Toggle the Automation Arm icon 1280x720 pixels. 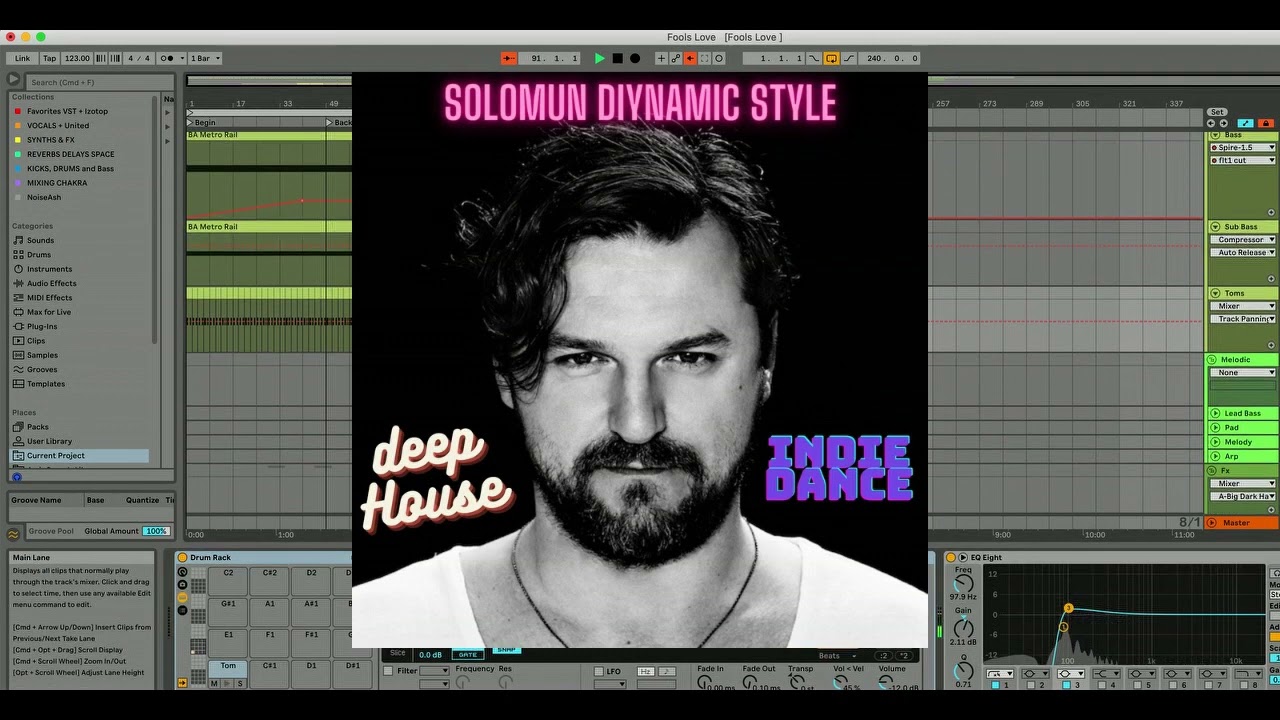point(675,59)
